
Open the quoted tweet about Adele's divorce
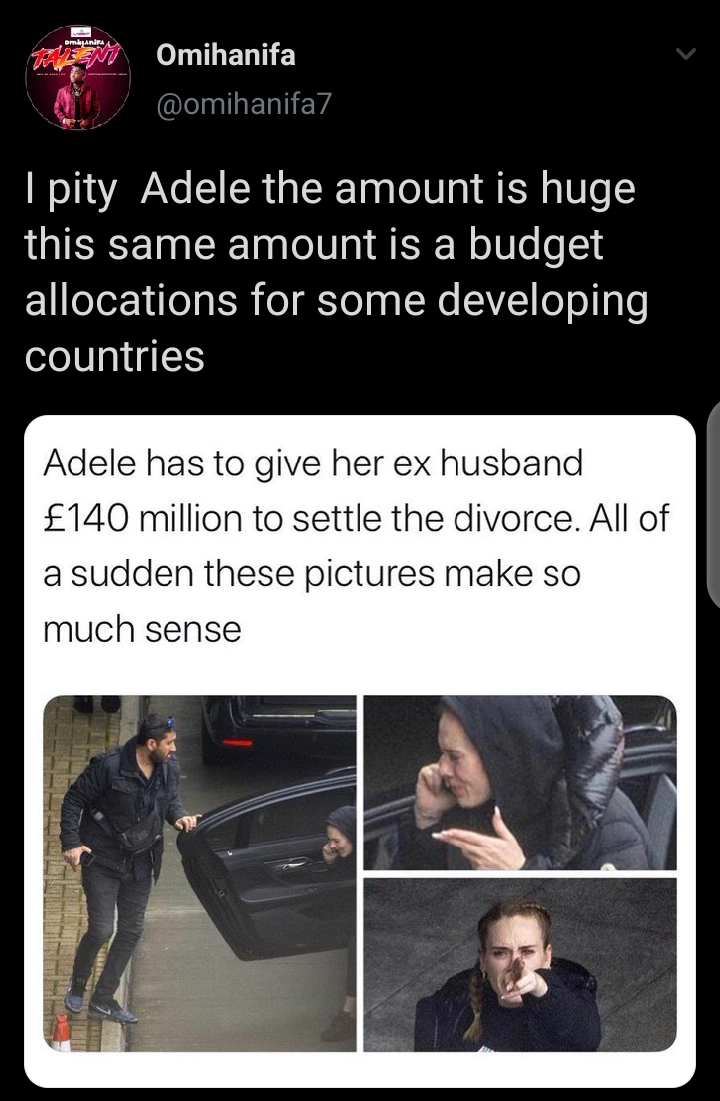(360, 751)
